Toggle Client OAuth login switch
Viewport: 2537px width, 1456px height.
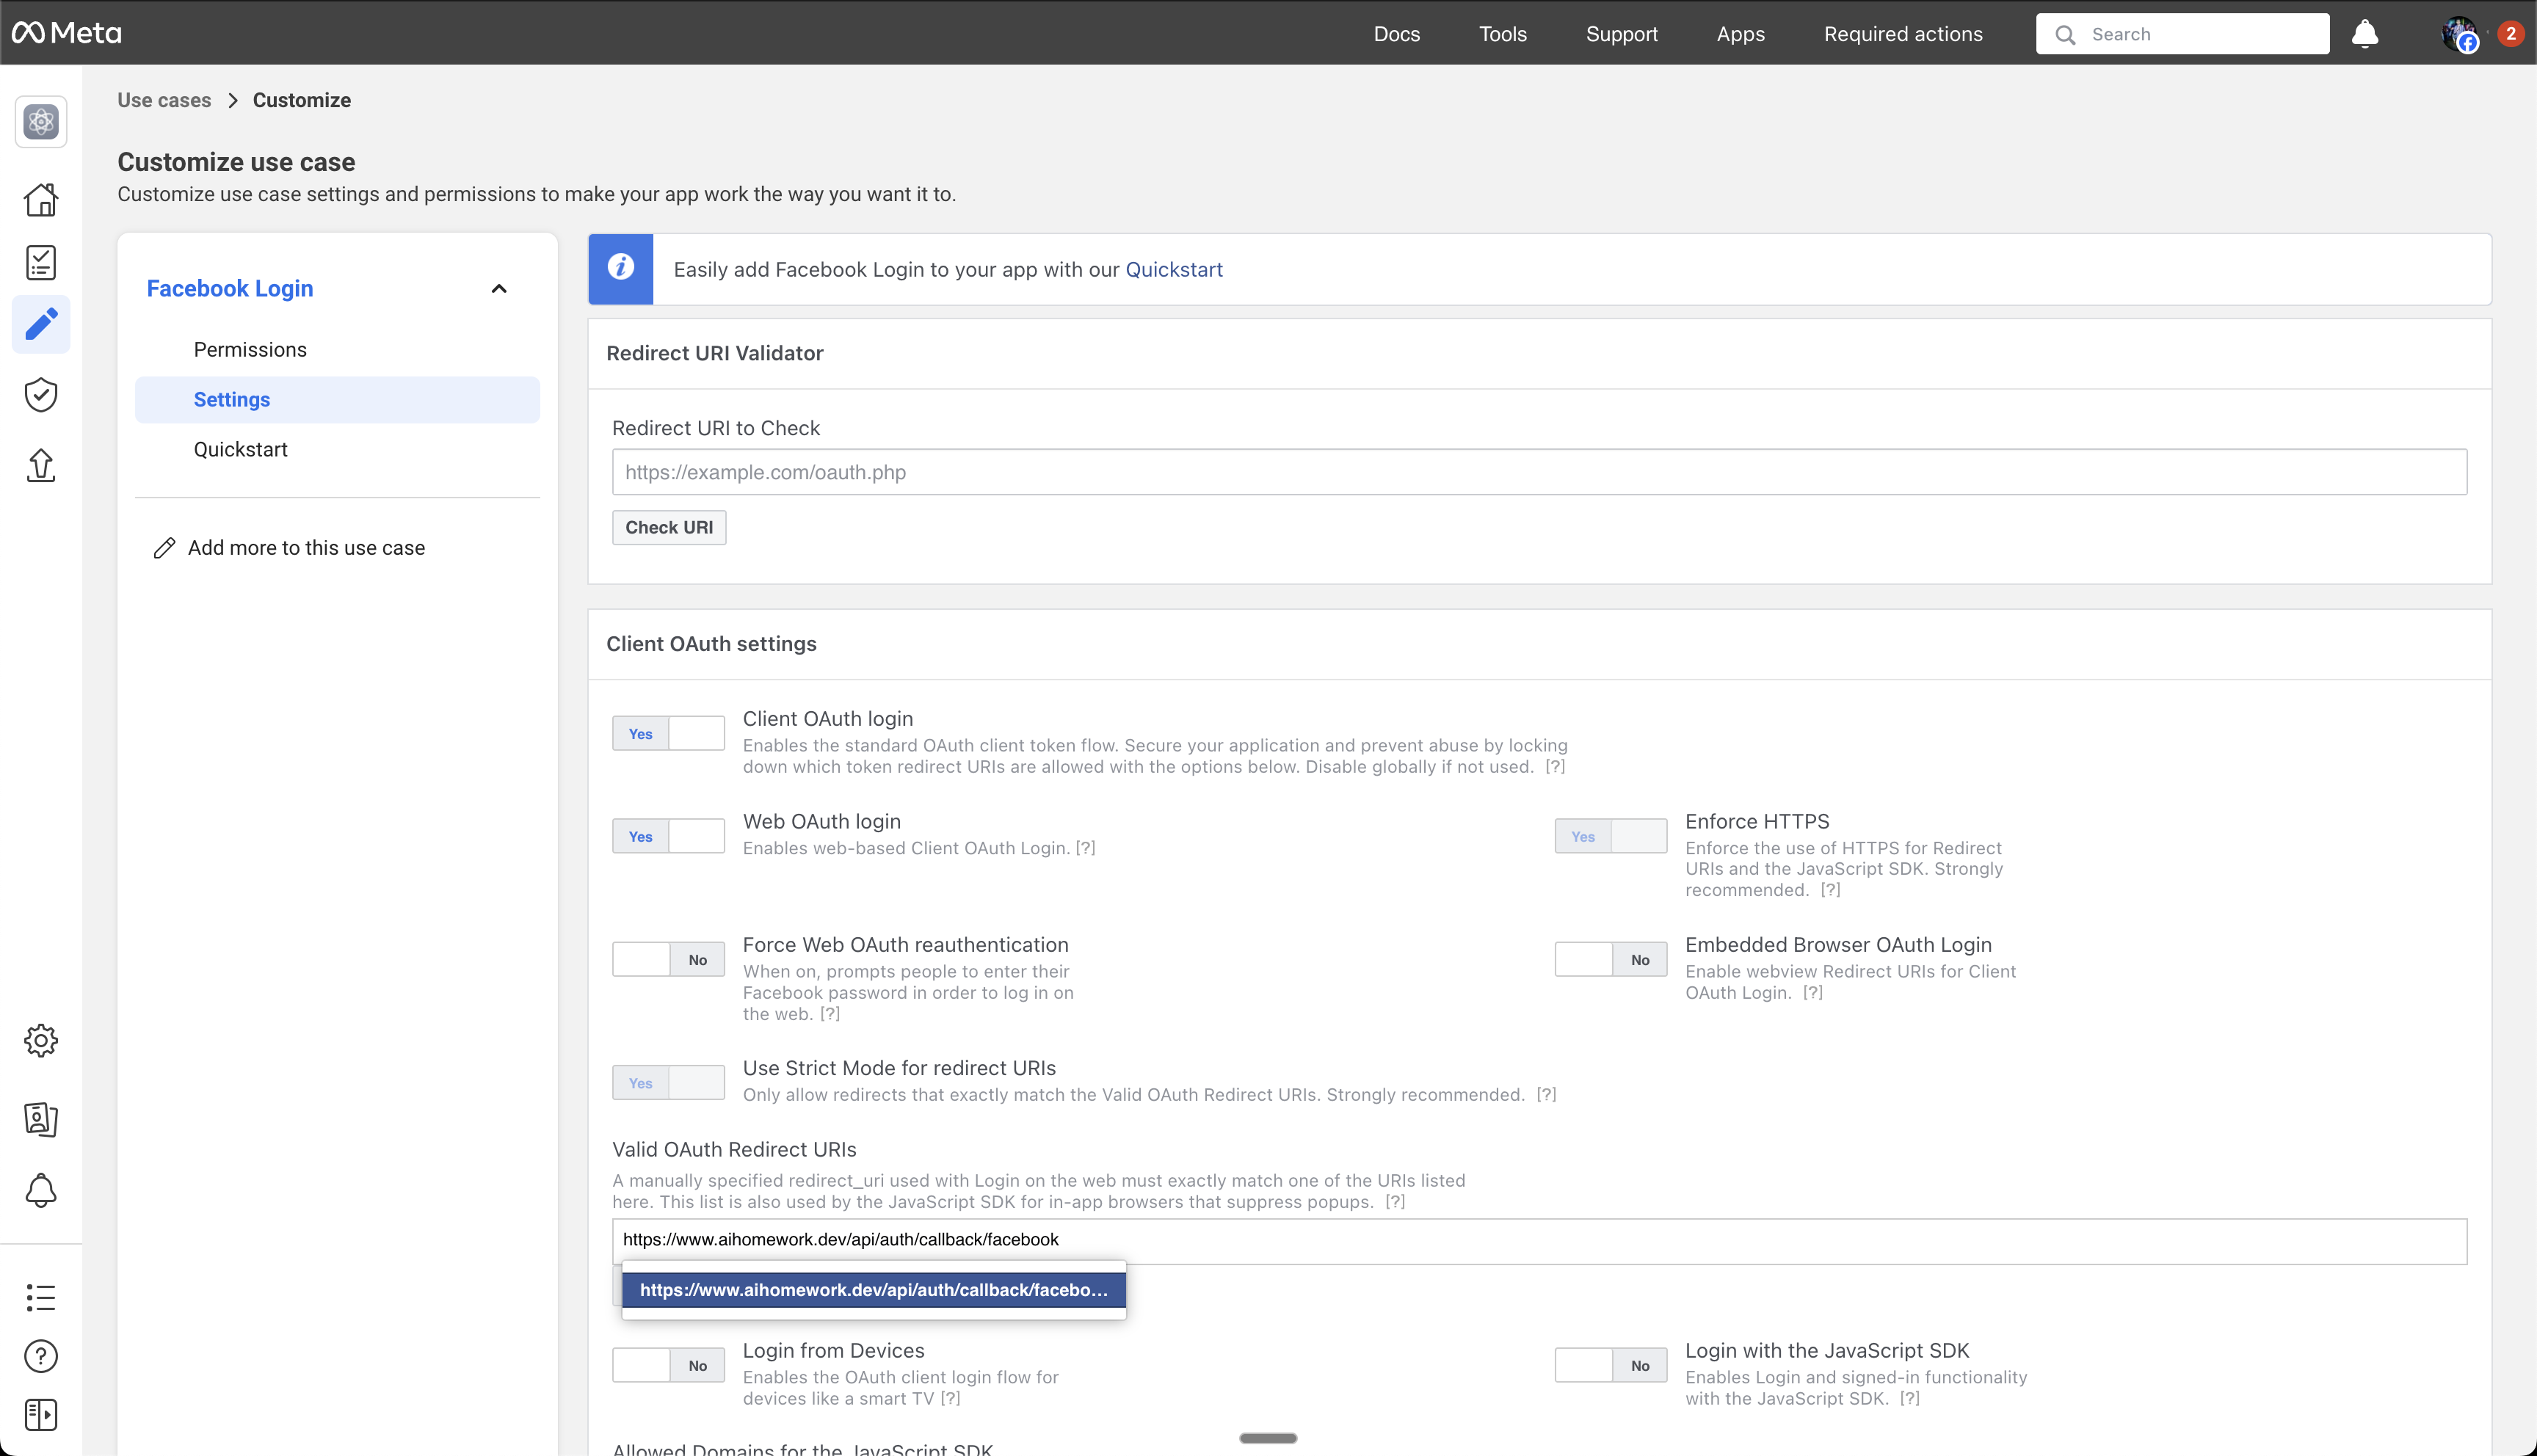pos(668,733)
